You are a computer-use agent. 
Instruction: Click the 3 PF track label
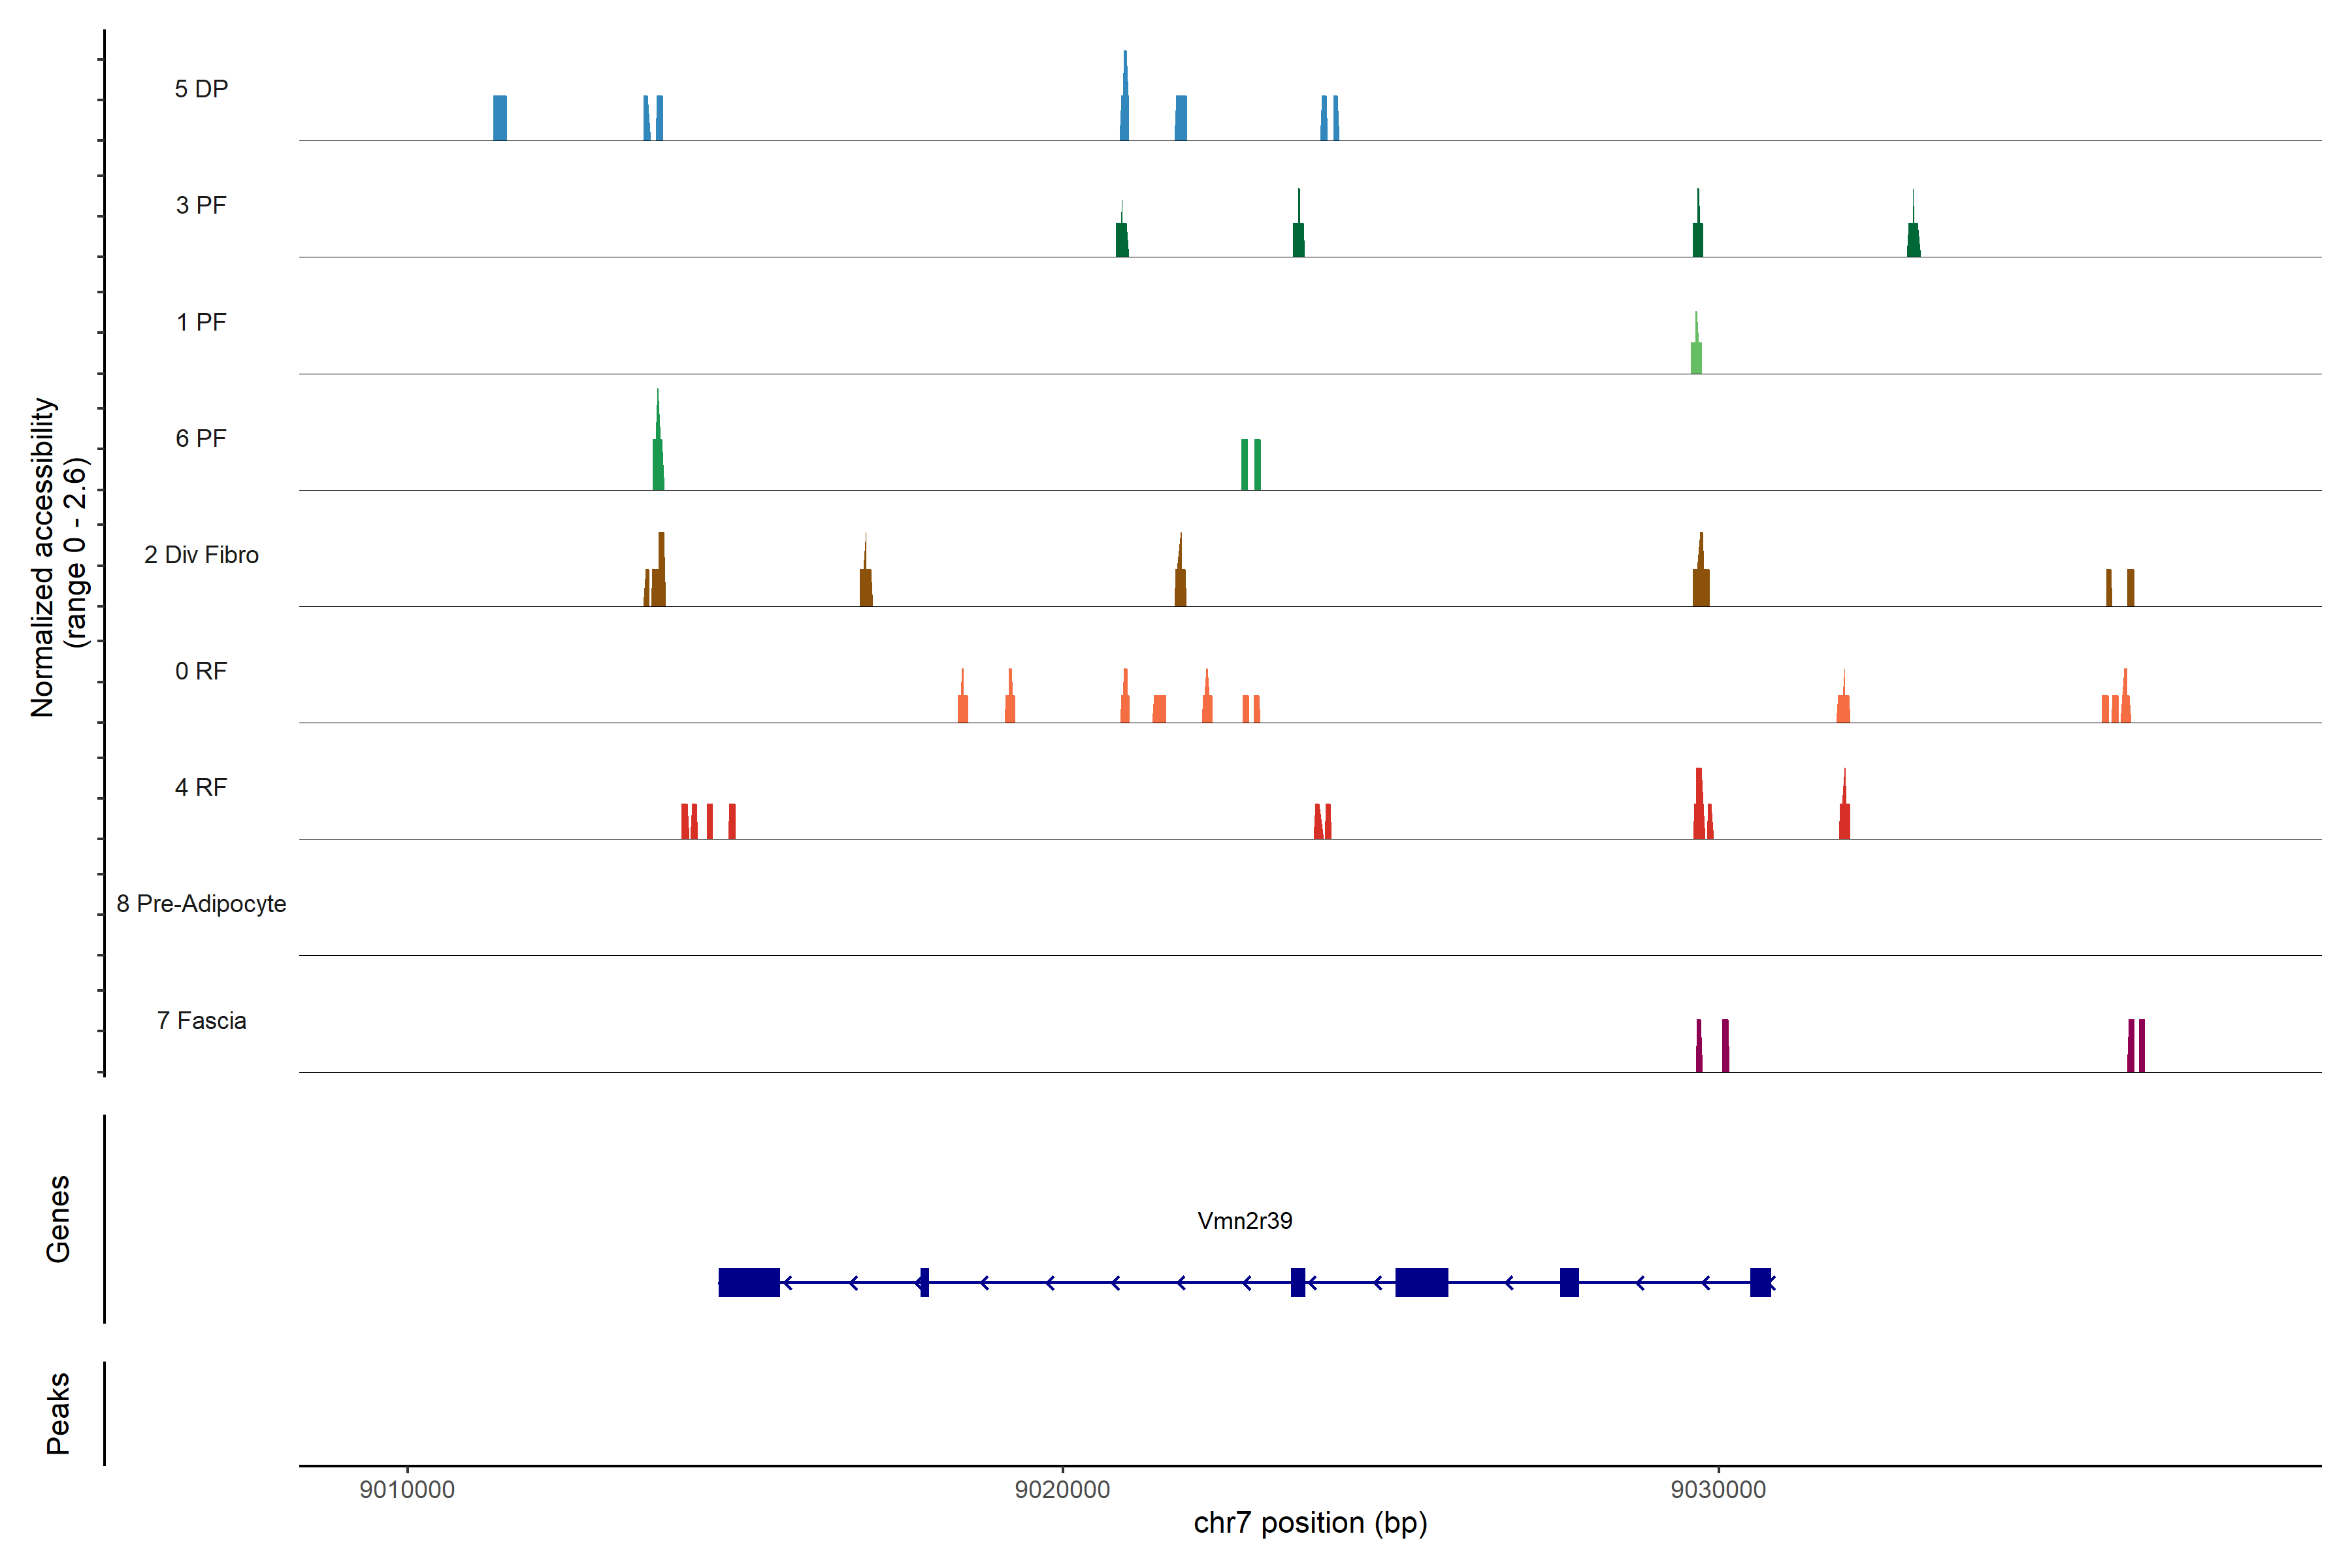[201, 205]
